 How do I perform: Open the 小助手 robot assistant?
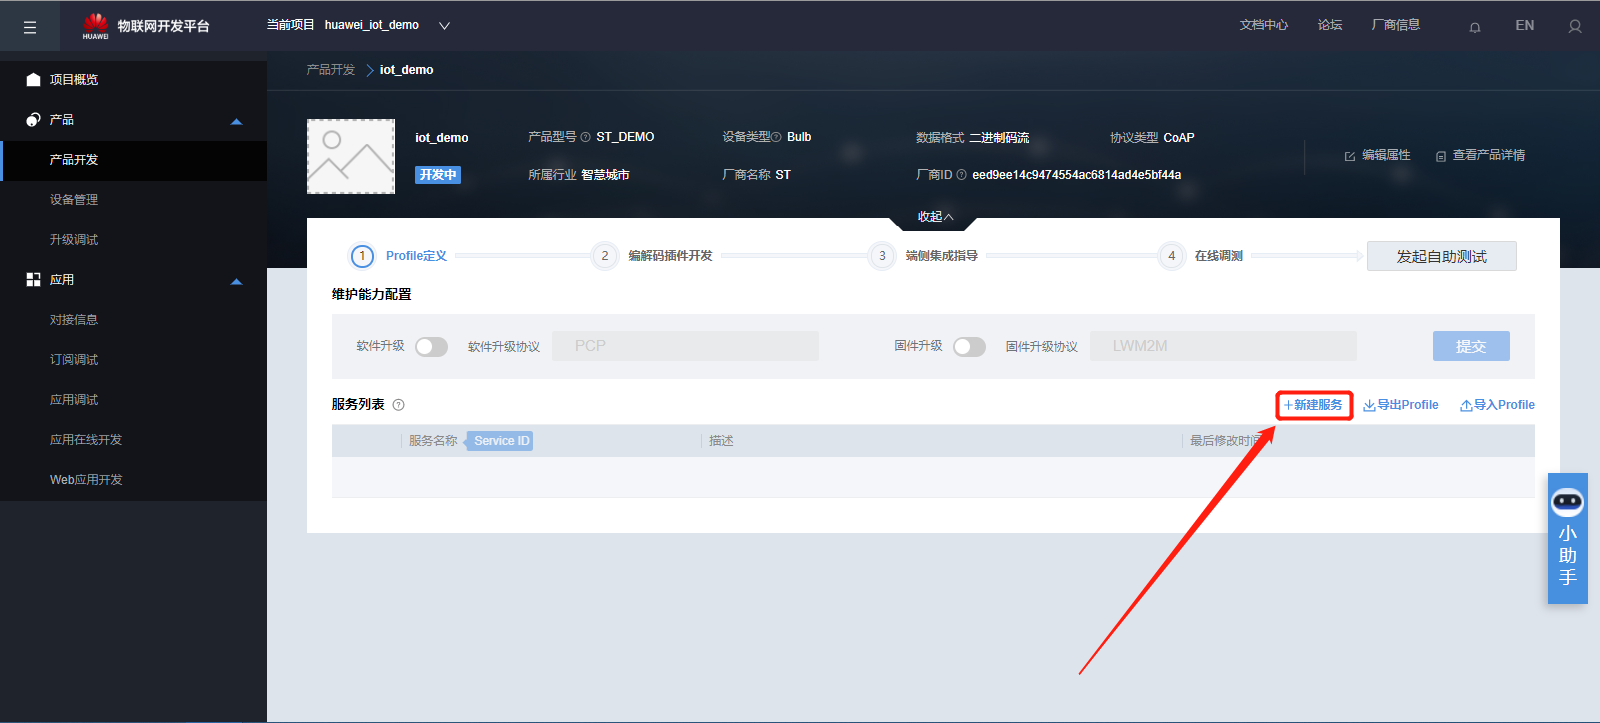1568,538
